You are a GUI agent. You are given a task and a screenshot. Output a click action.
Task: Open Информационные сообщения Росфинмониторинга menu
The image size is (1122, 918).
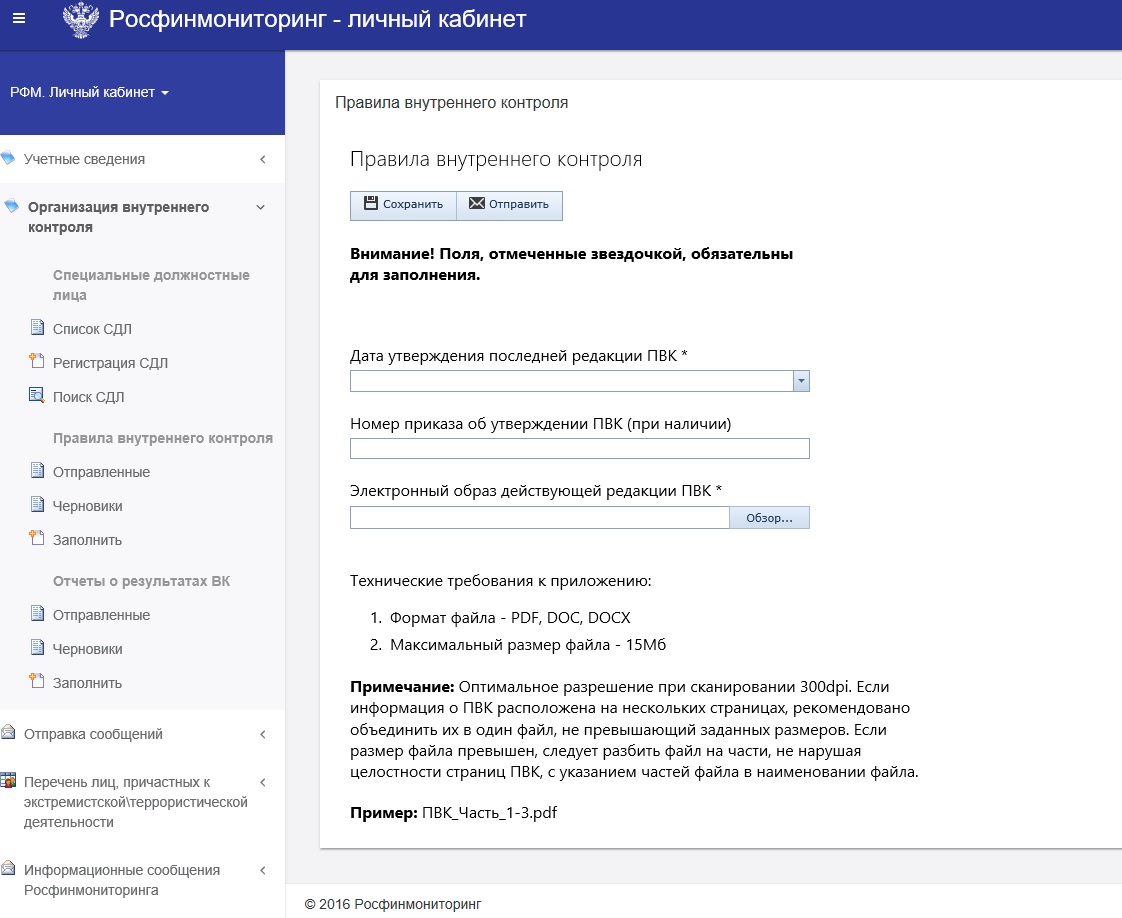click(122, 880)
